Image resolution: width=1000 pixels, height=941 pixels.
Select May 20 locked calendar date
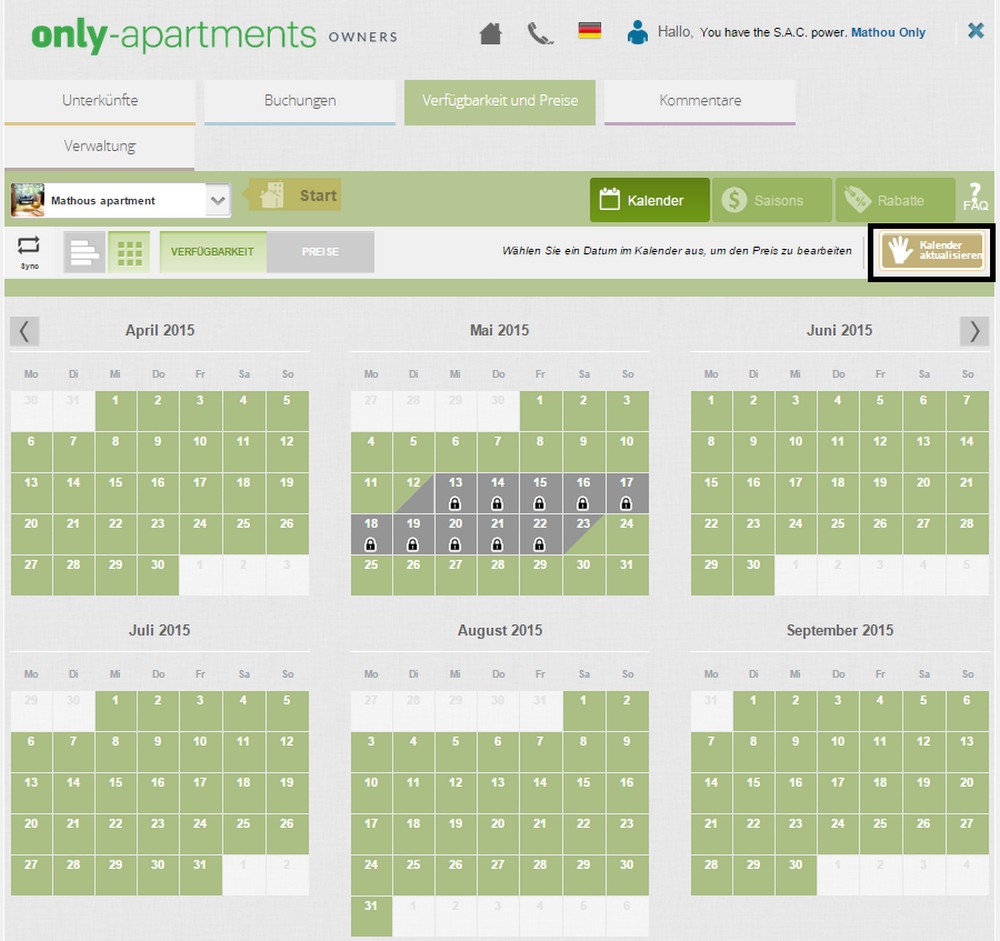coord(455,531)
